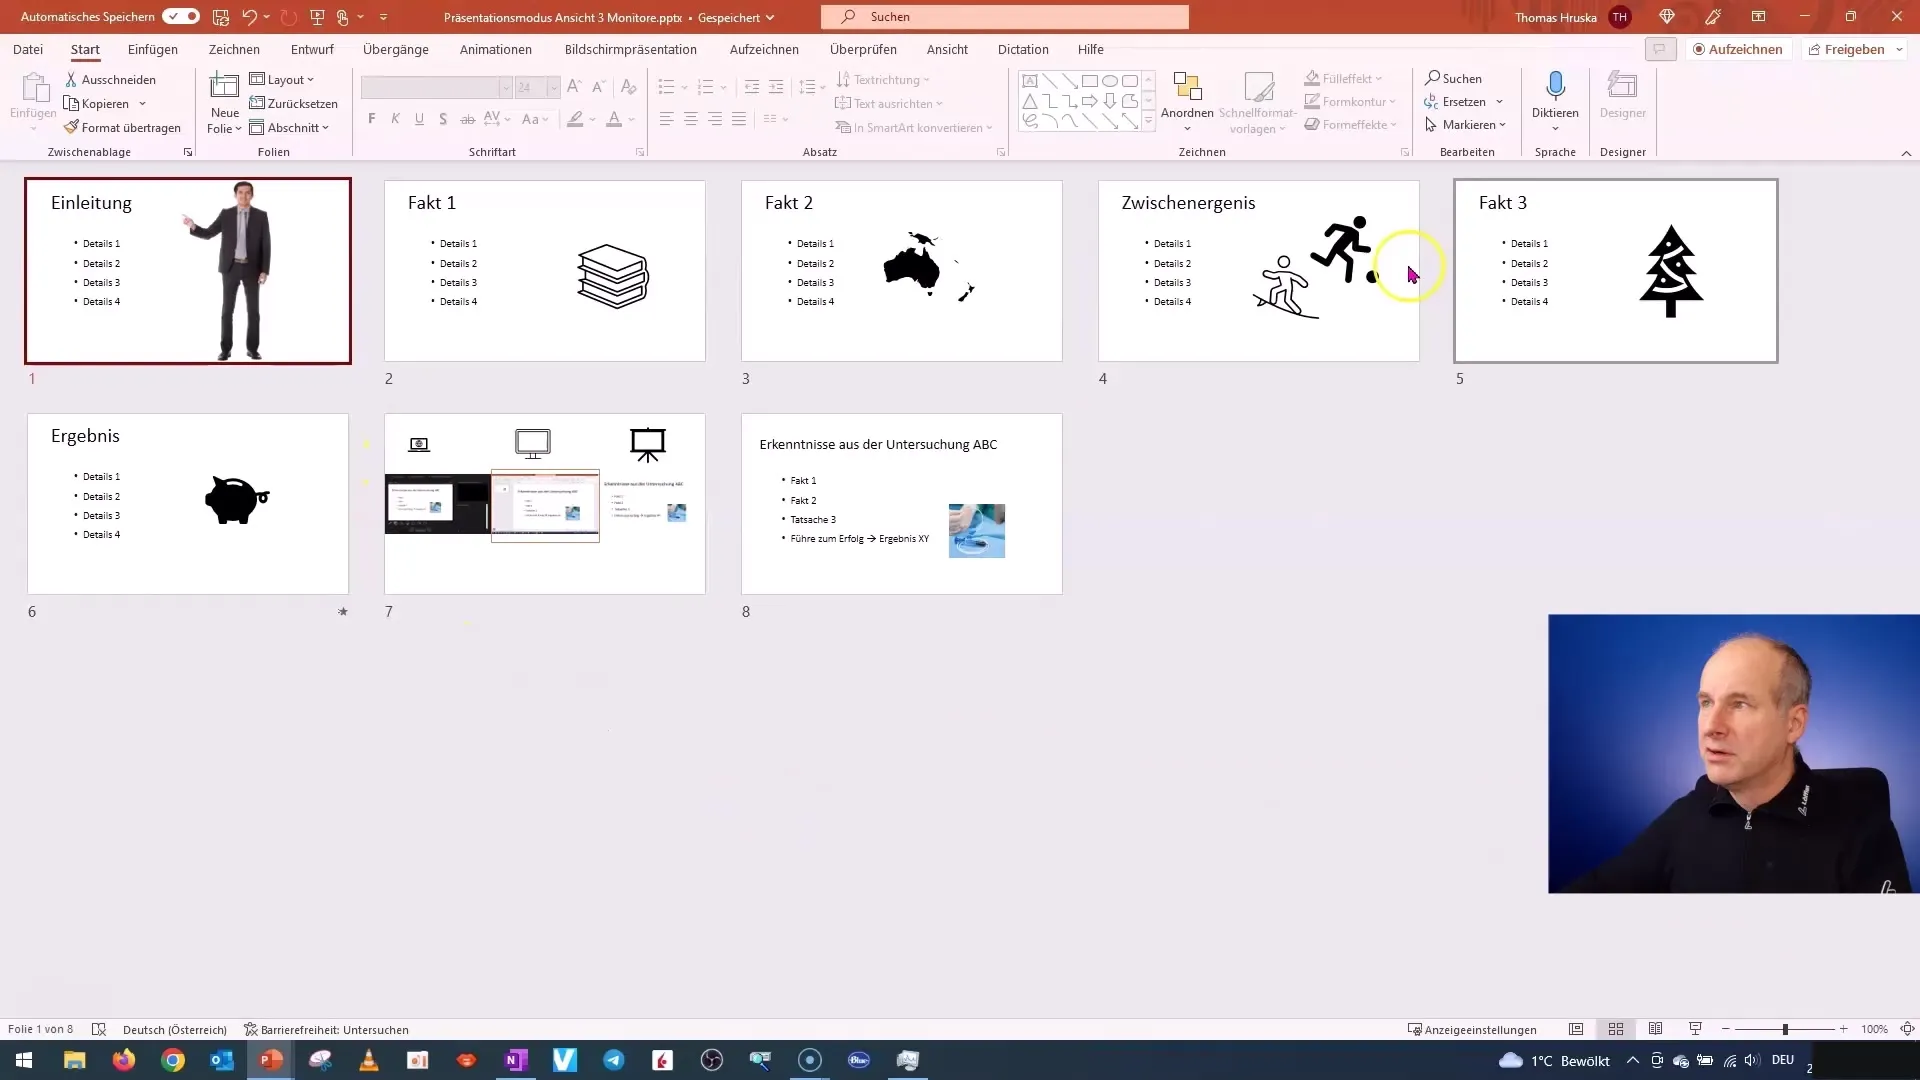Screen dimensions: 1920x1080
Task: Select slide 4 Zwischenergenis thumbnail
Action: coord(1259,271)
